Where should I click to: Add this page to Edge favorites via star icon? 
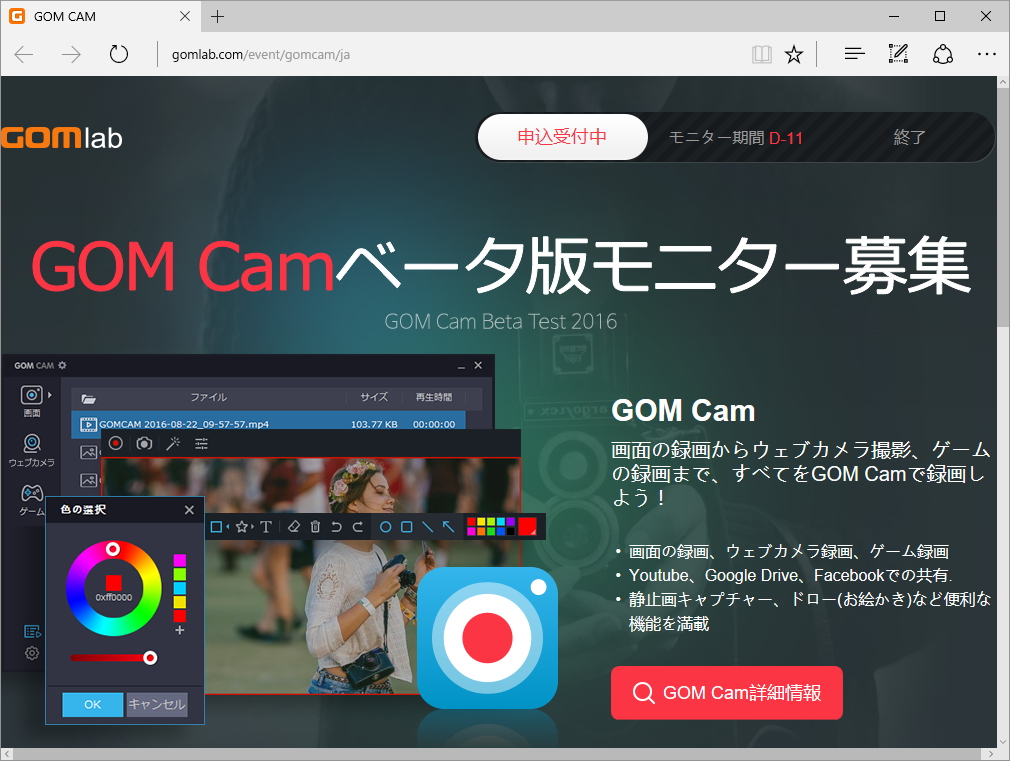pyautogui.click(x=793, y=54)
